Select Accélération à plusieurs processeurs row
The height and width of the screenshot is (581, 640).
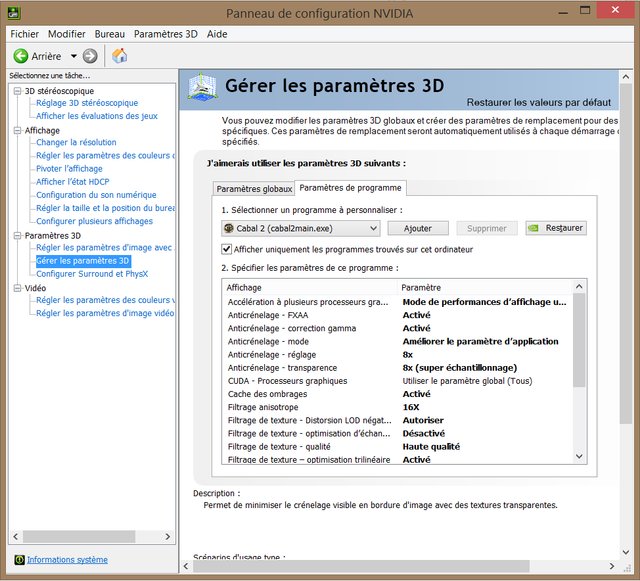397,302
